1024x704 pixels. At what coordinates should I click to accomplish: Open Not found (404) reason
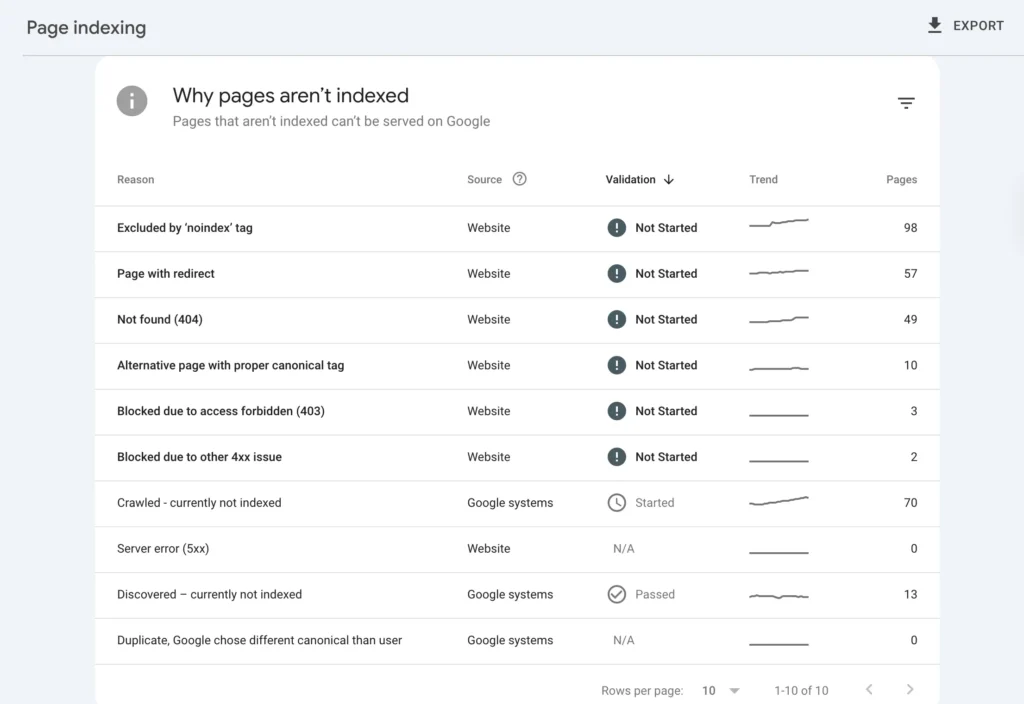coord(160,319)
